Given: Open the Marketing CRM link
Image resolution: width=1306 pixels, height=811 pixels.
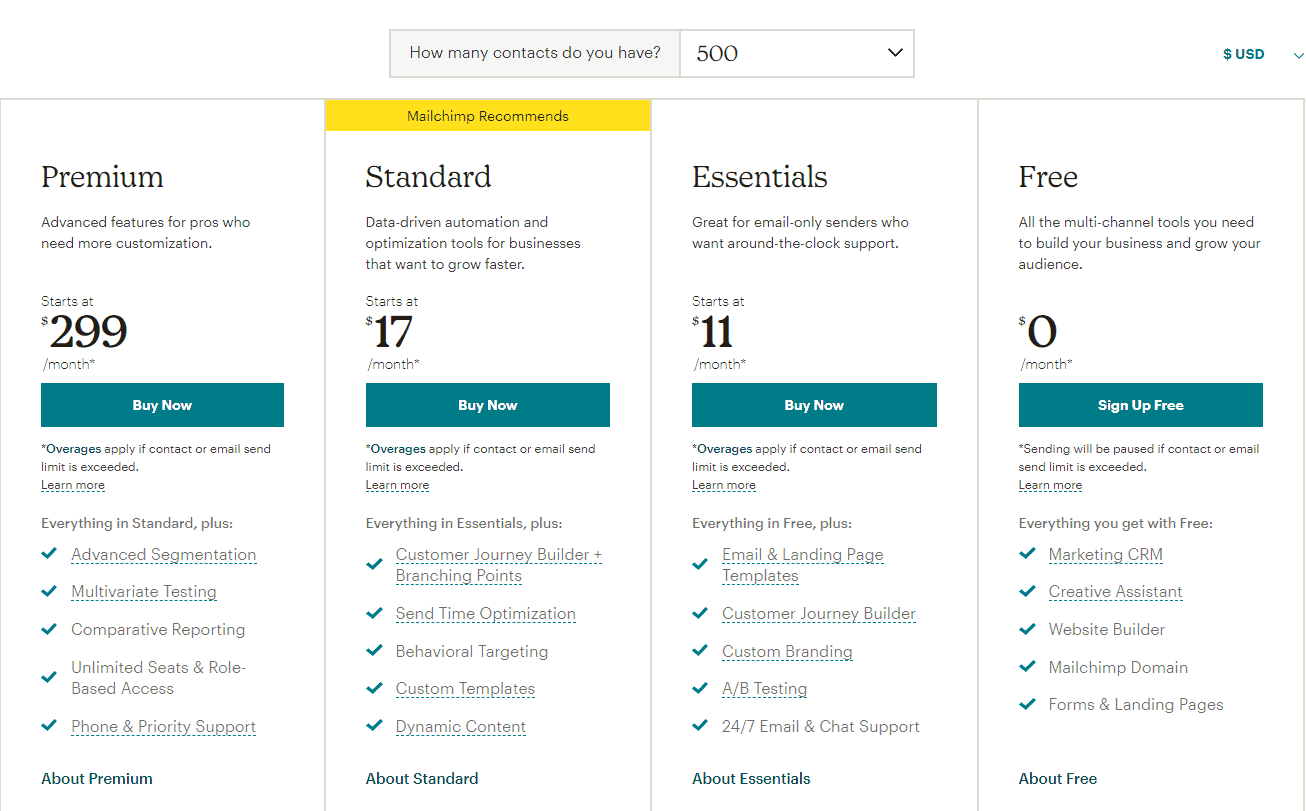Looking at the screenshot, I should tap(1105, 553).
